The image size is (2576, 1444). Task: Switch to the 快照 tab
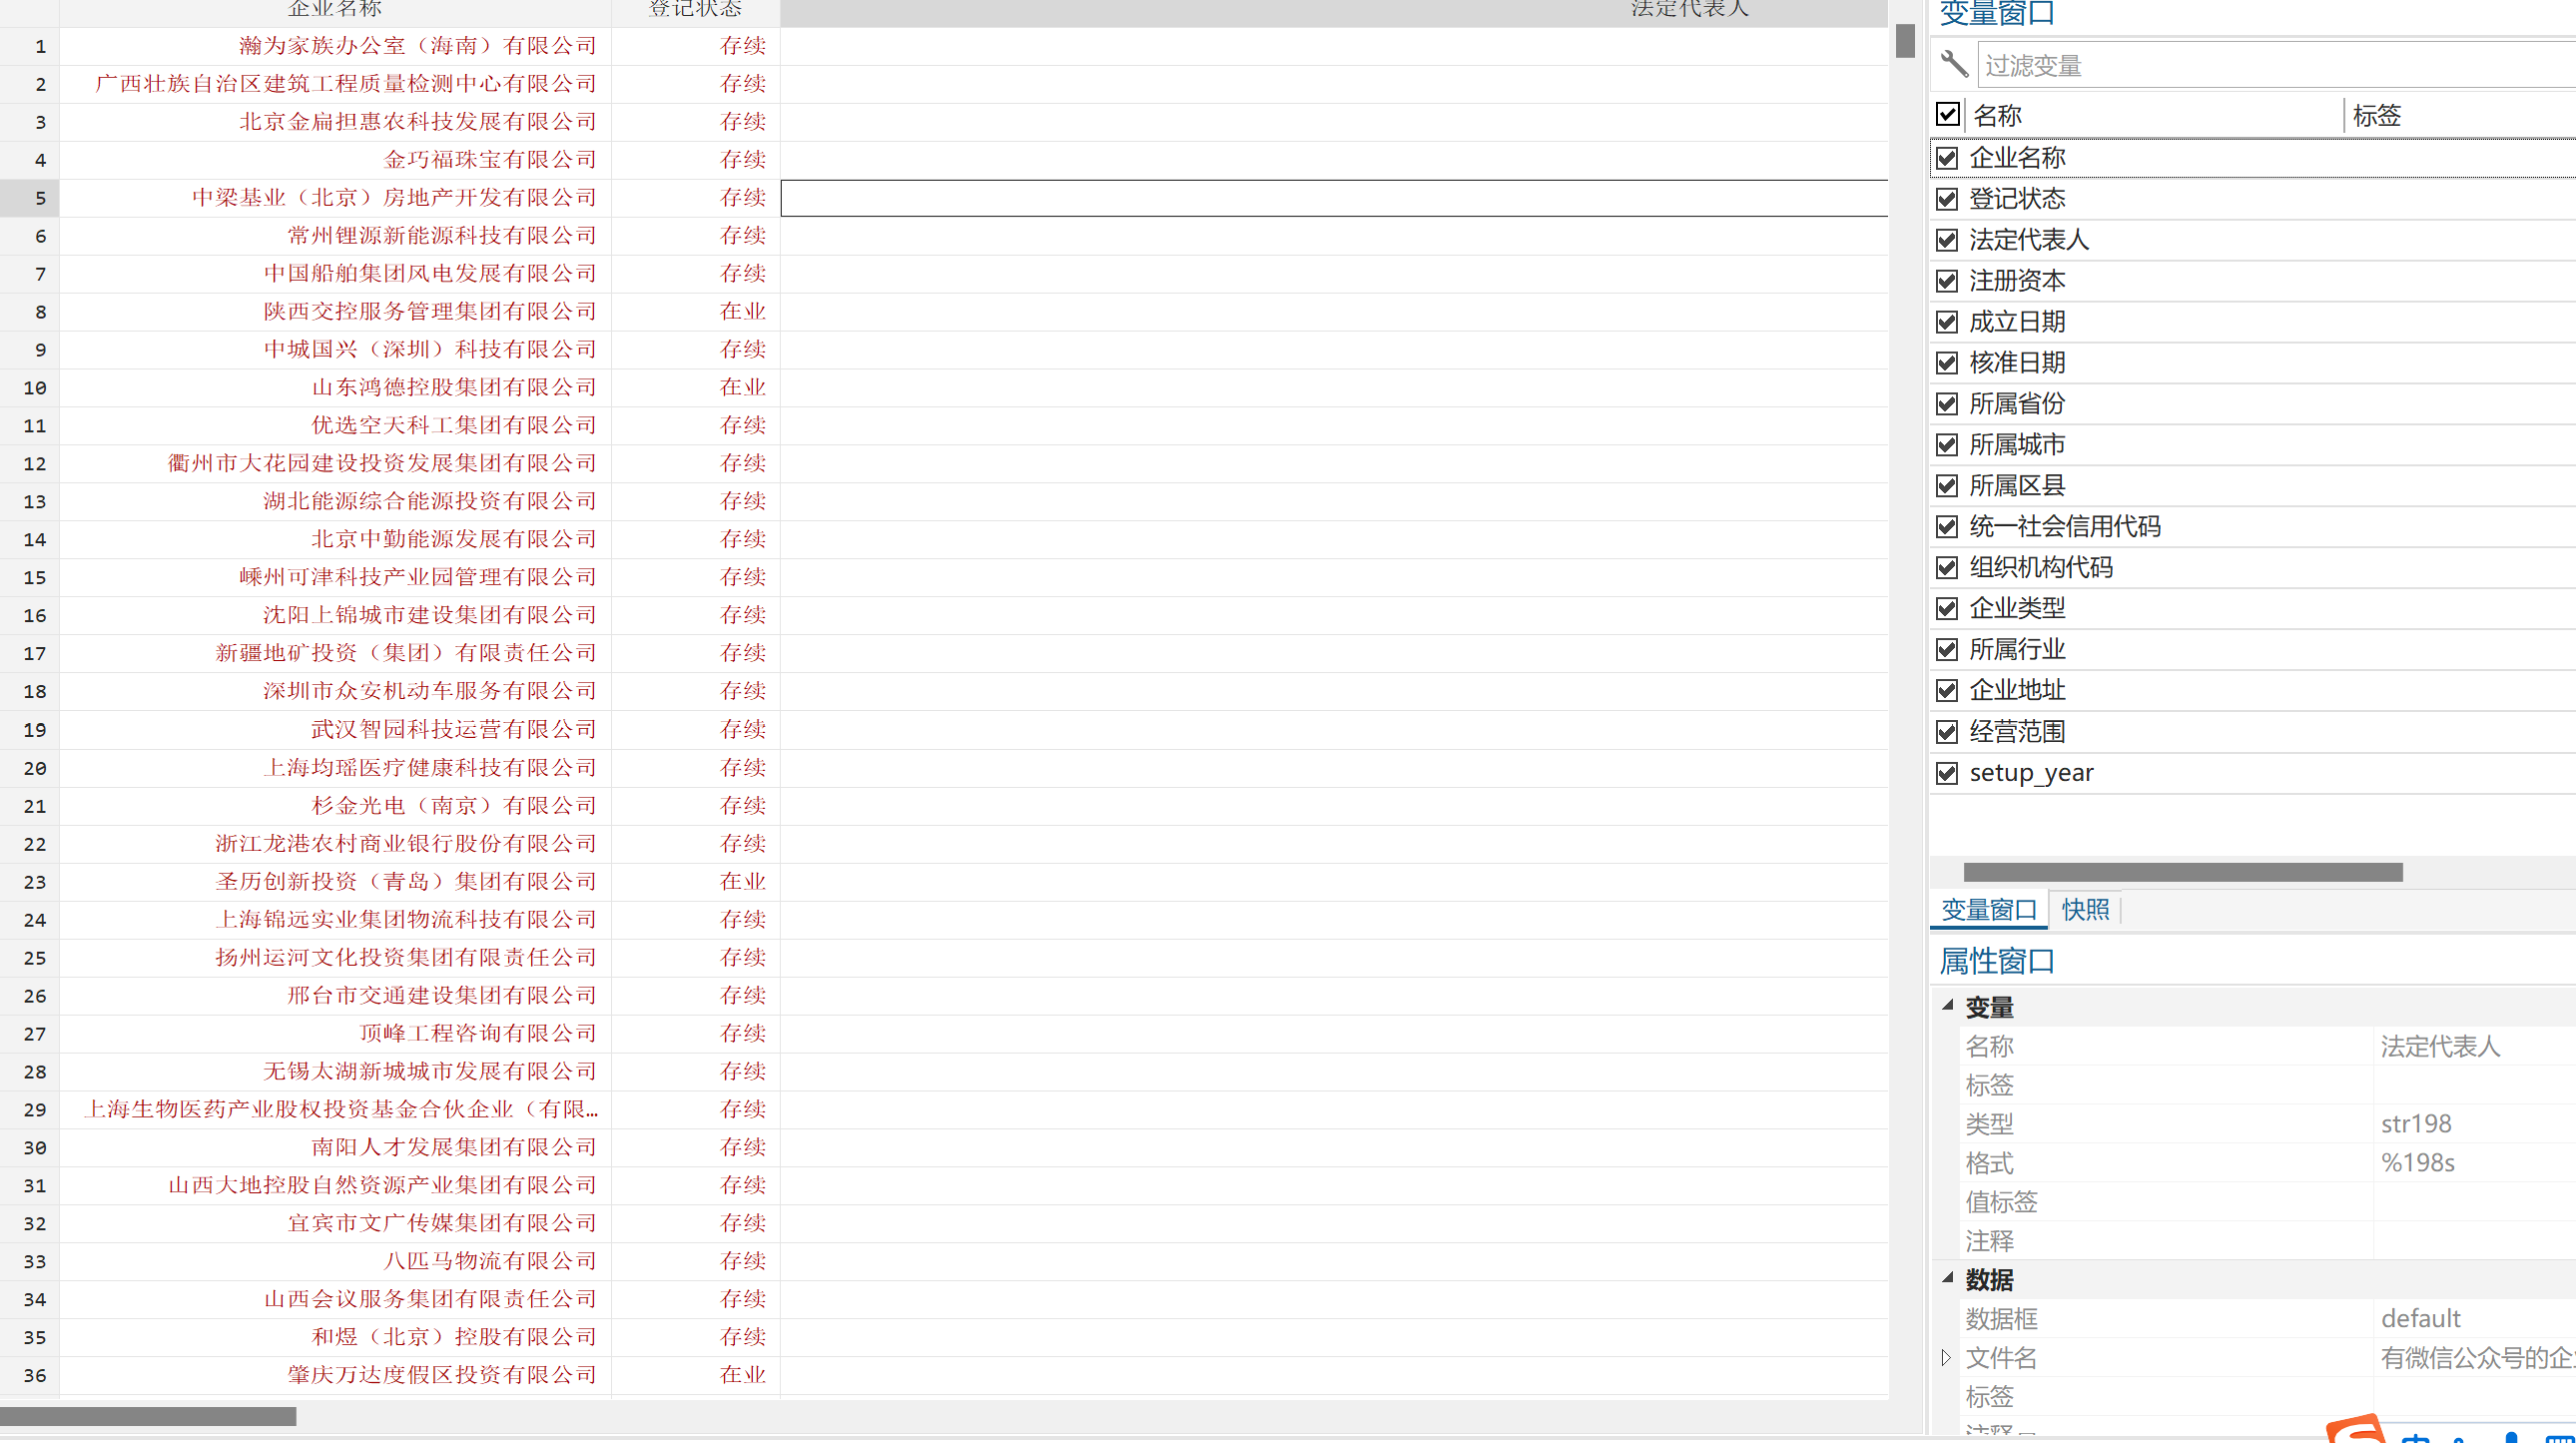(2084, 910)
